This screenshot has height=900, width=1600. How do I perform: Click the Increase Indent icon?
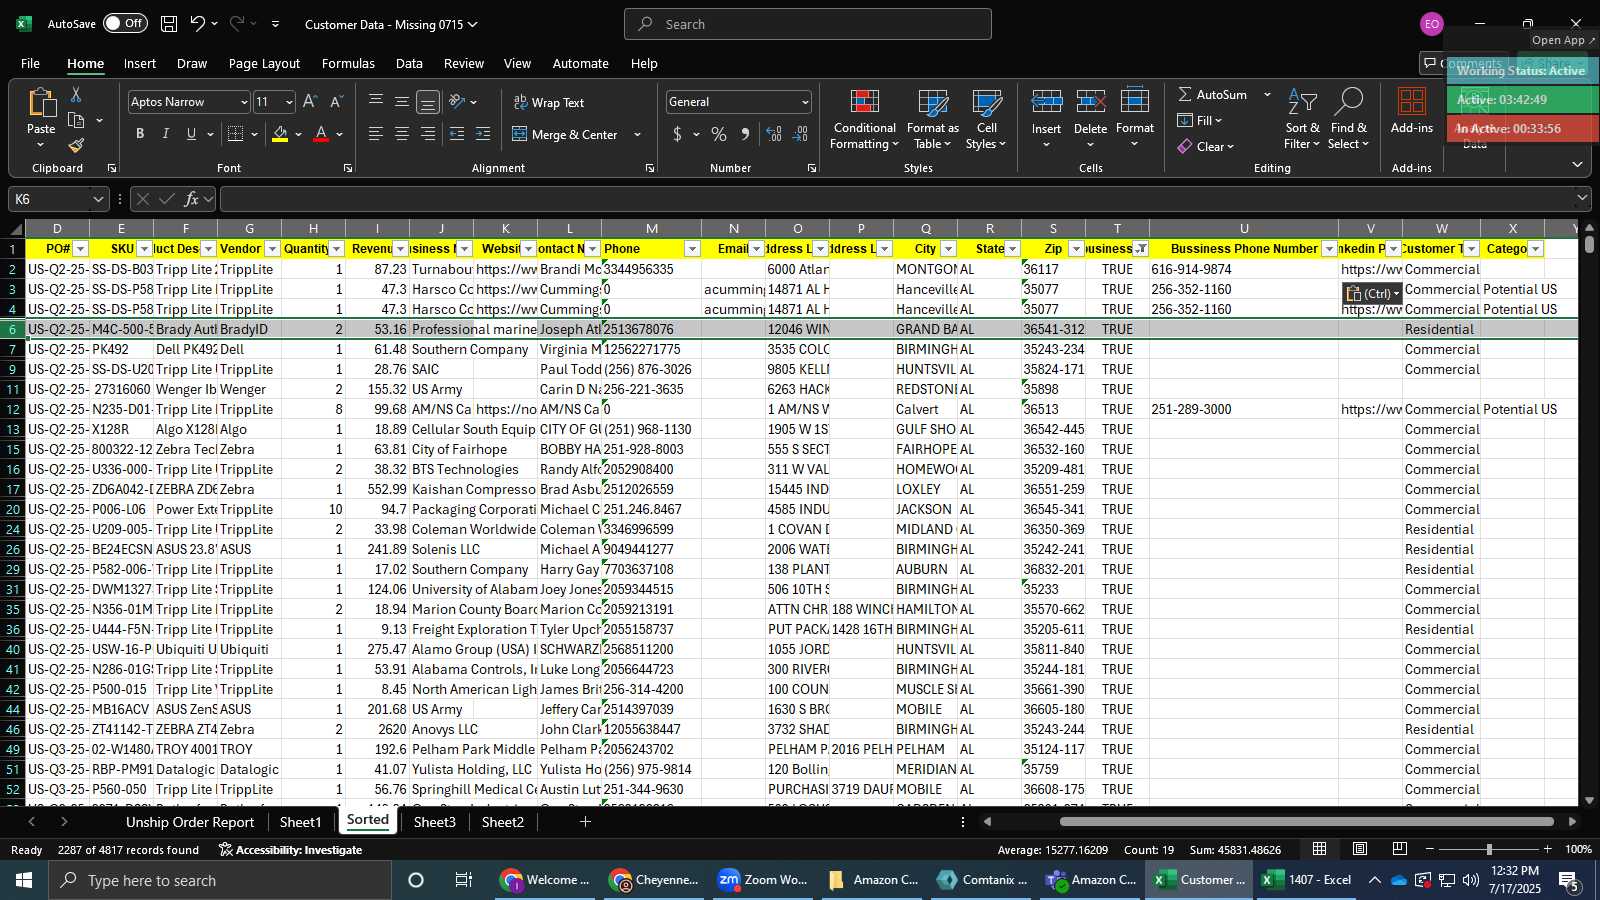[483, 134]
